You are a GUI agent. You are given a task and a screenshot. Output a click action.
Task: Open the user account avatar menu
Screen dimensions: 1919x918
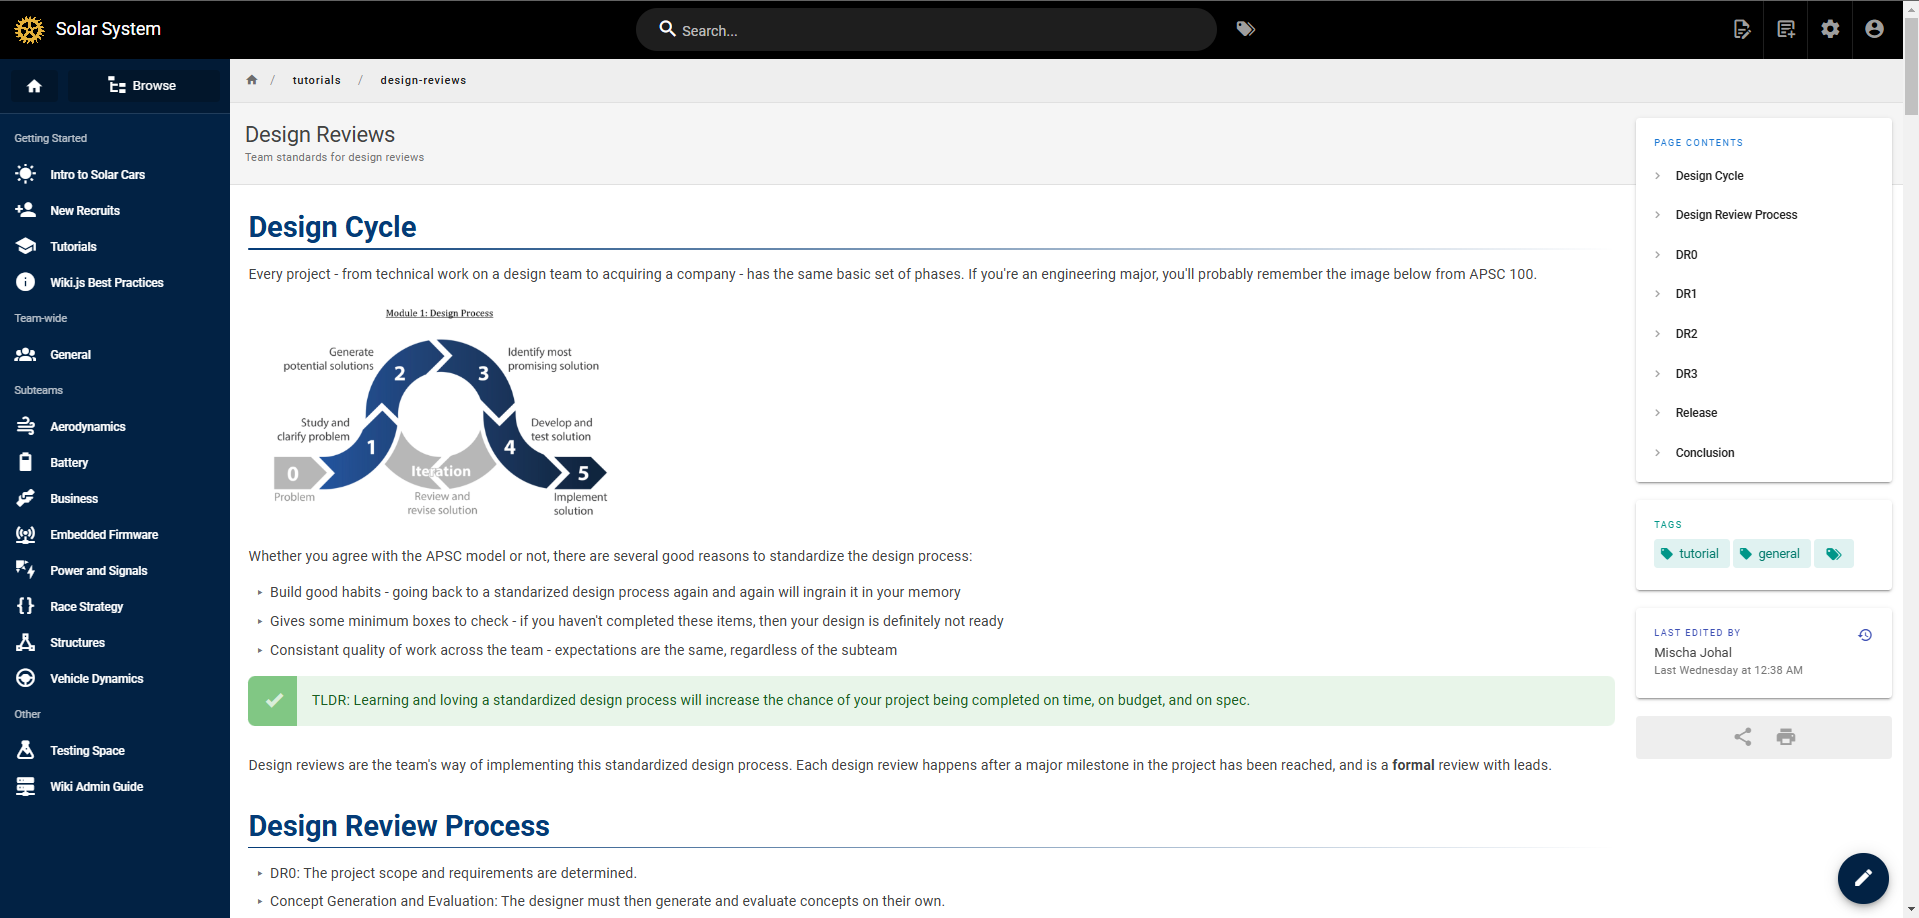tap(1874, 29)
